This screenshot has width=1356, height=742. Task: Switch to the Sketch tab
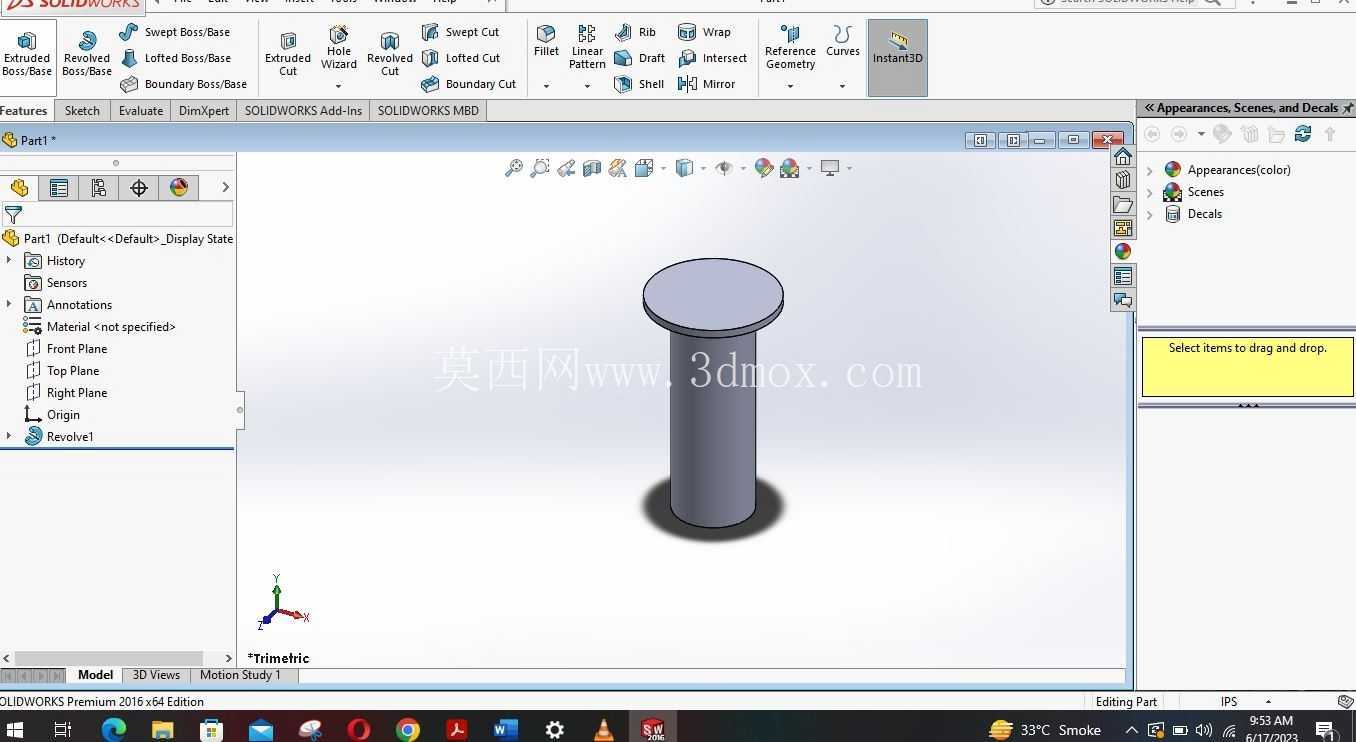click(x=82, y=111)
